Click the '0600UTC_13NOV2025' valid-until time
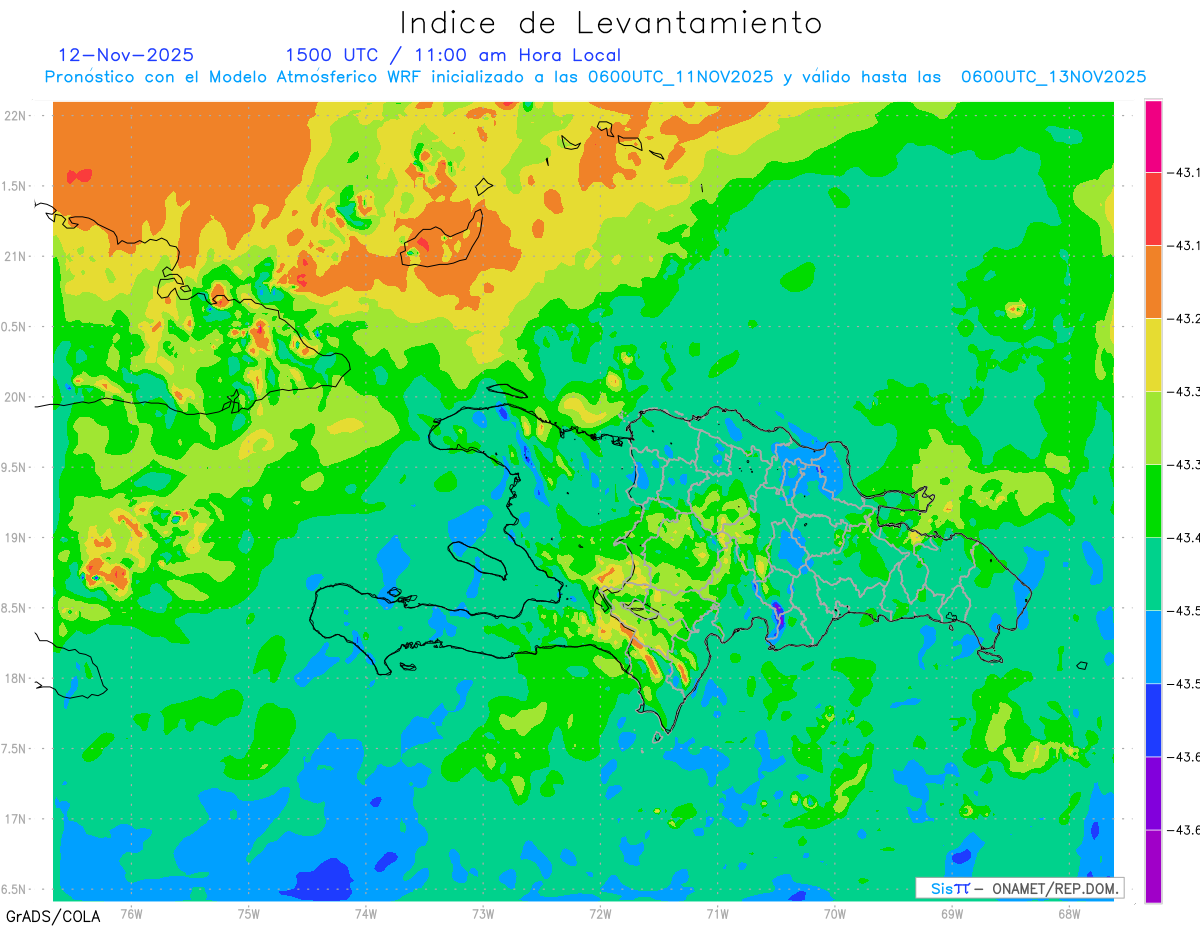This screenshot has width=1200, height=927. [1053, 77]
